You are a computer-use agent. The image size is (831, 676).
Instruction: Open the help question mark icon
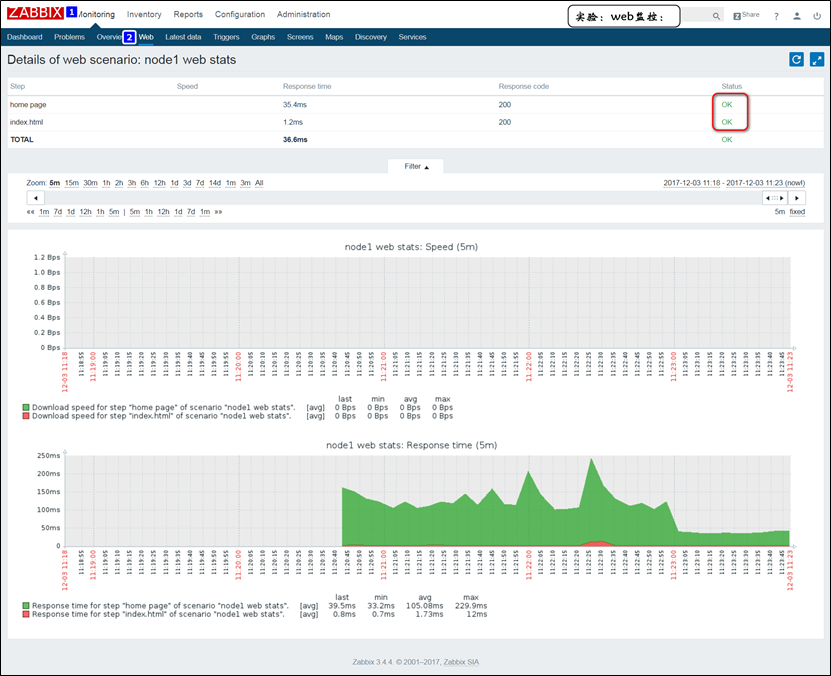click(776, 16)
